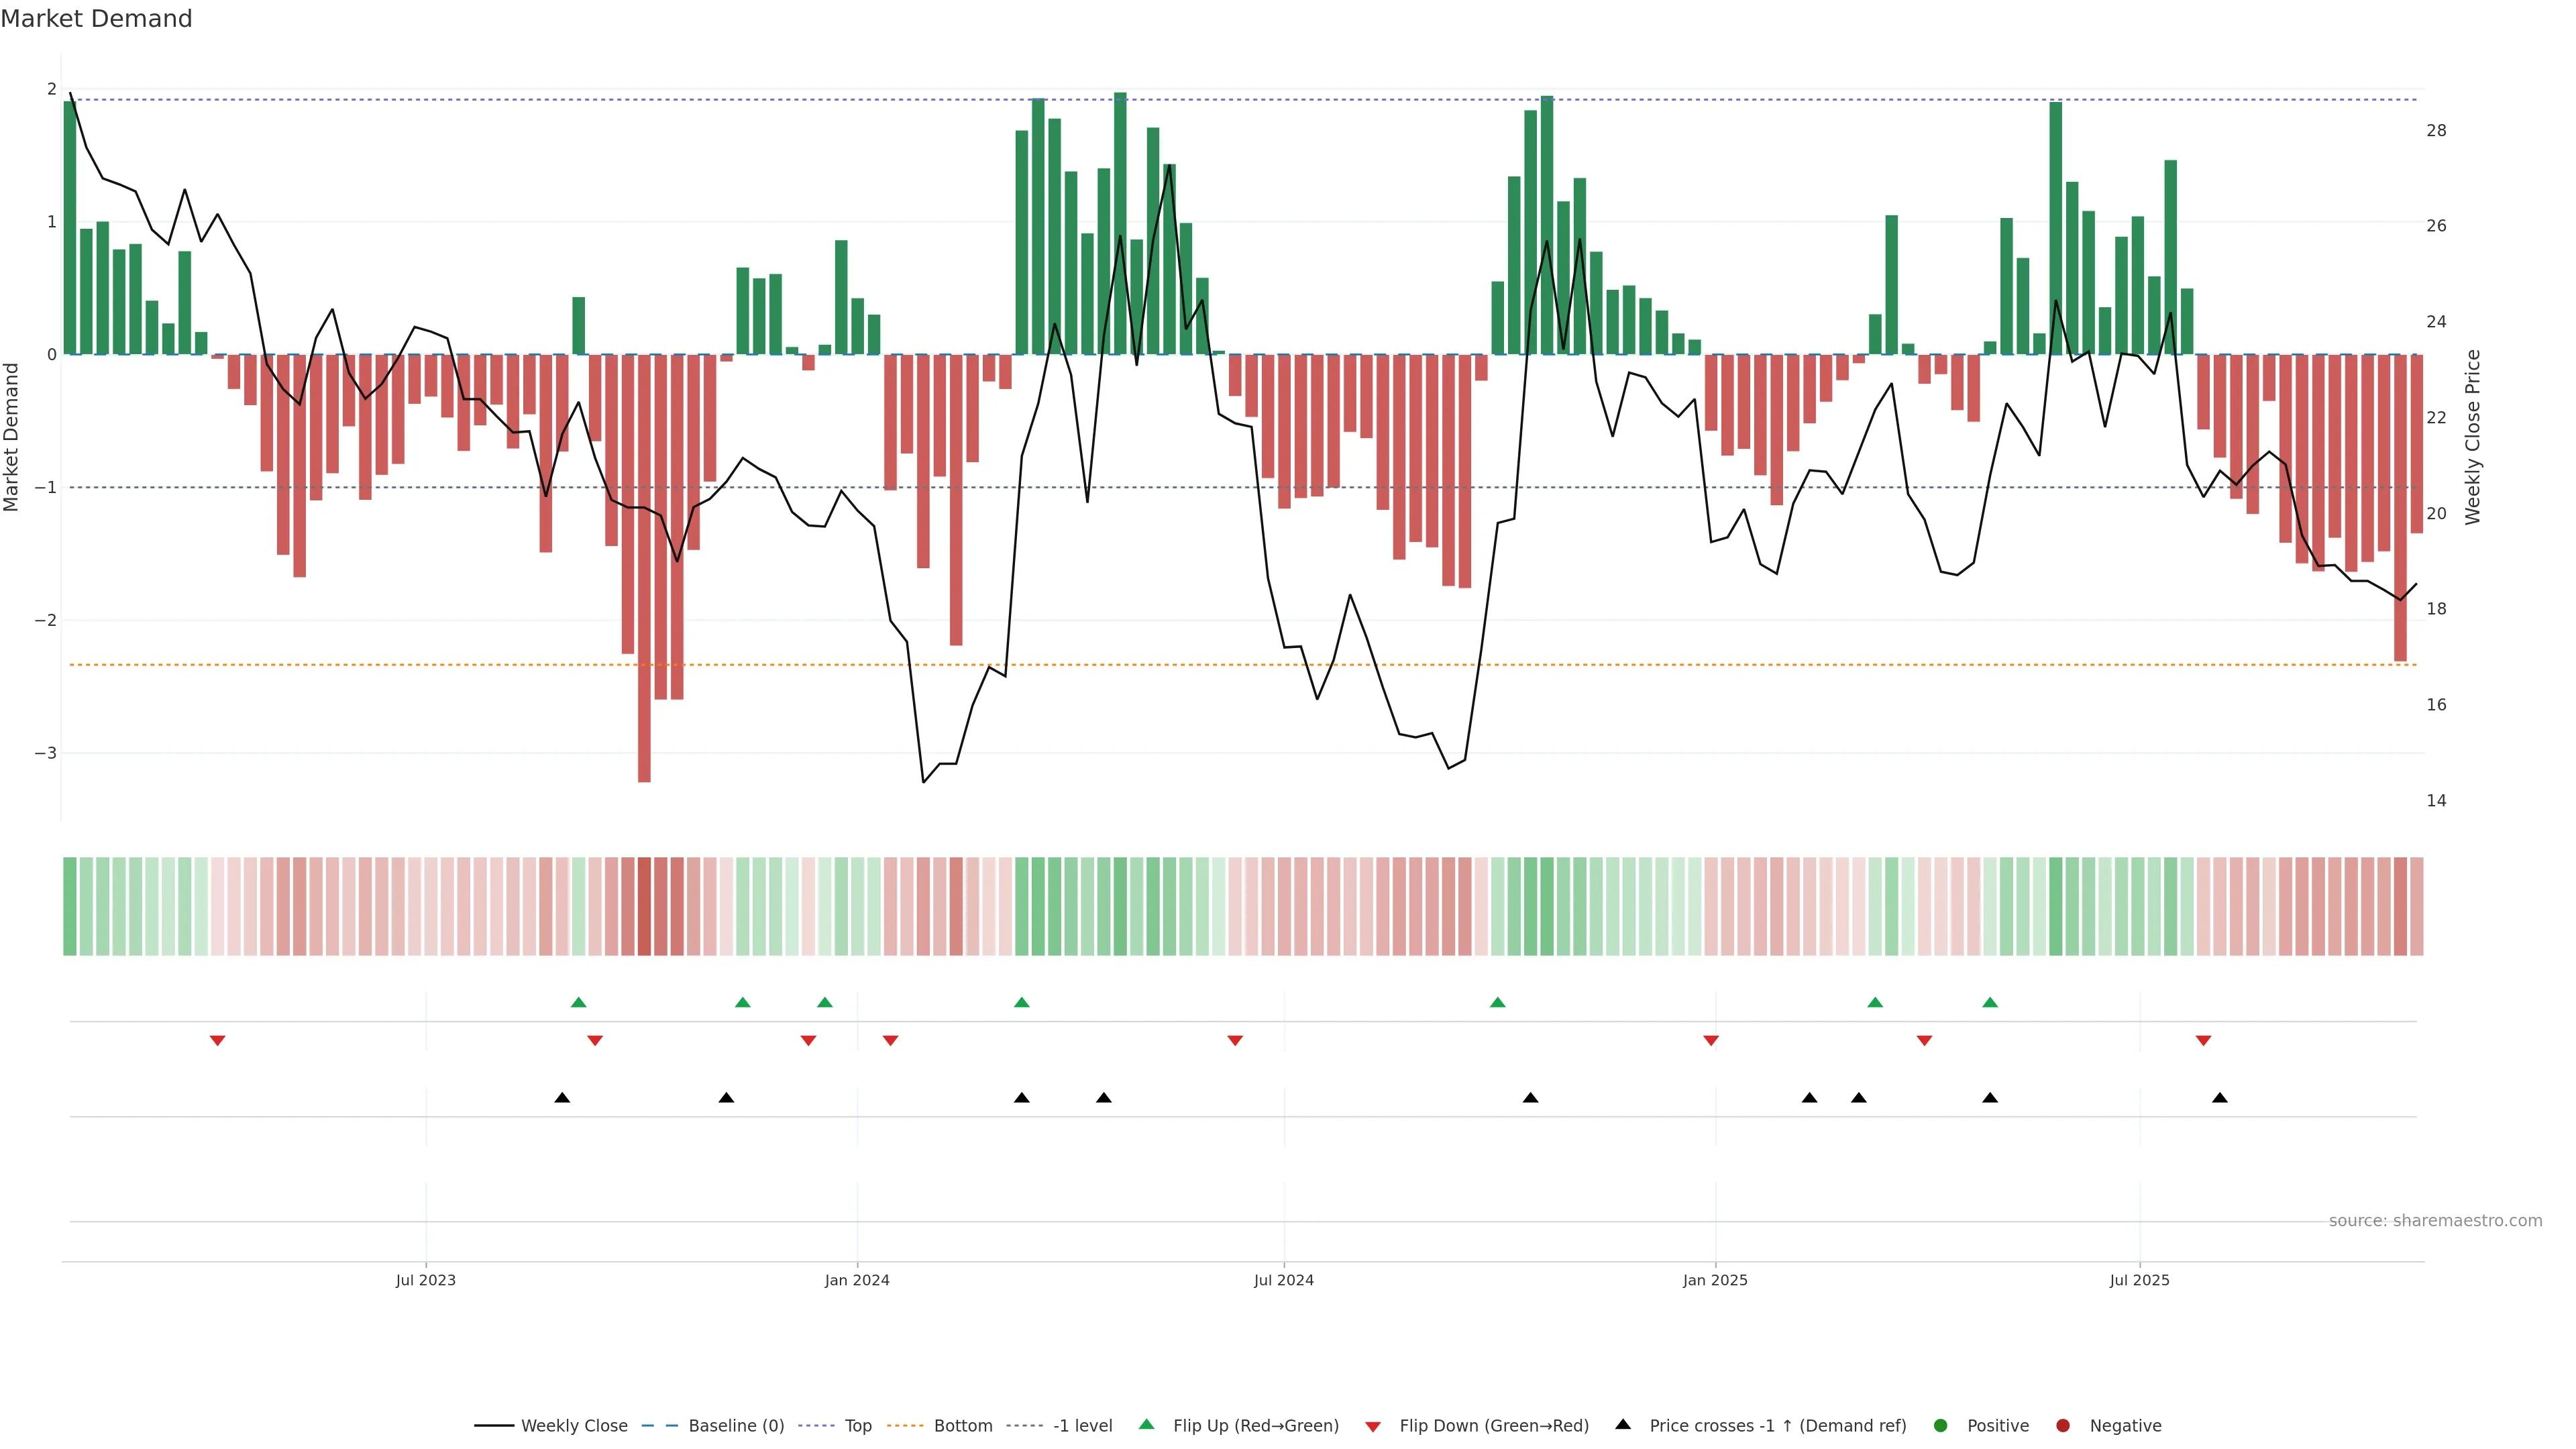Click Flip Up green triangle legend icon
2576x1449 pixels.
(x=1147, y=1425)
